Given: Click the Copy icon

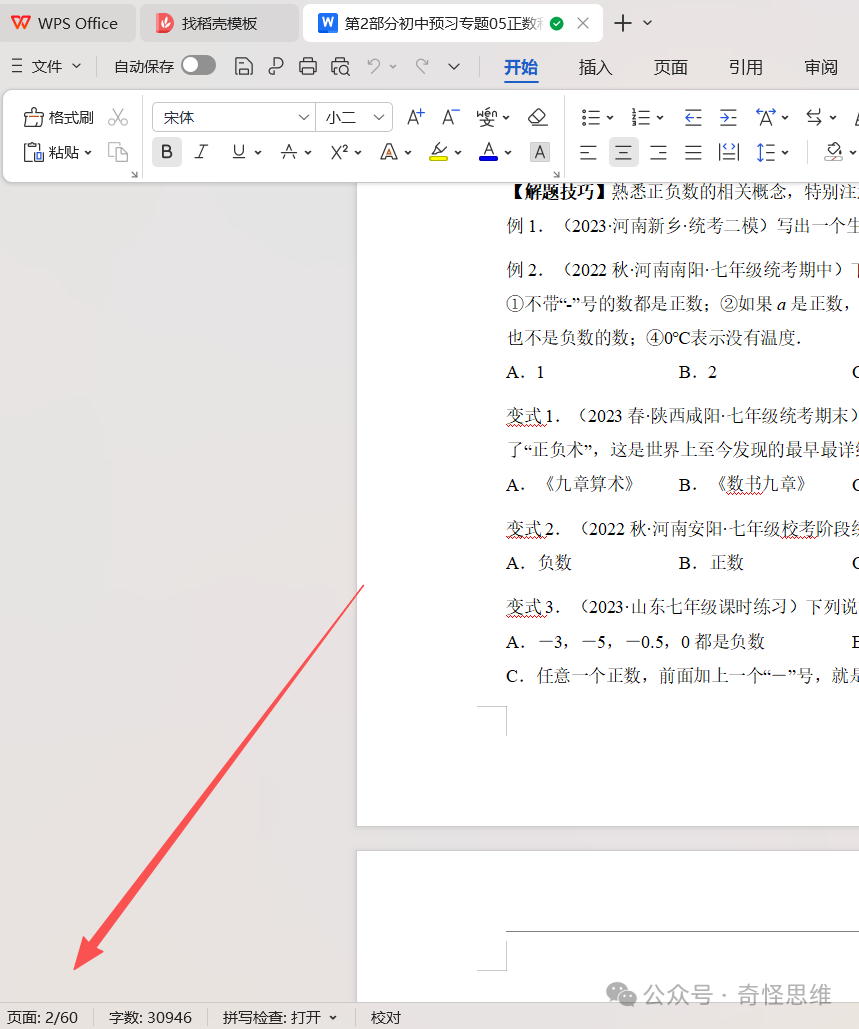Looking at the screenshot, I should pyautogui.click(x=118, y=152).
